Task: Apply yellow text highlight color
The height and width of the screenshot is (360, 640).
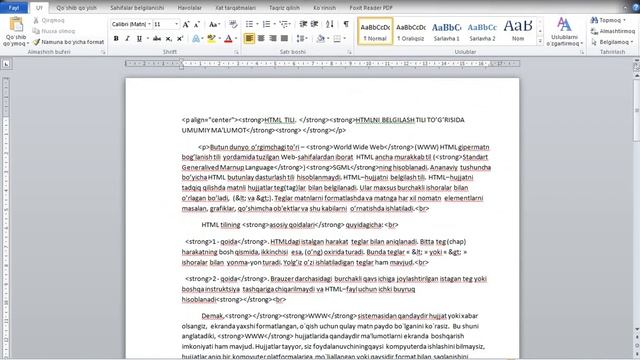Action: click(211, 38)
